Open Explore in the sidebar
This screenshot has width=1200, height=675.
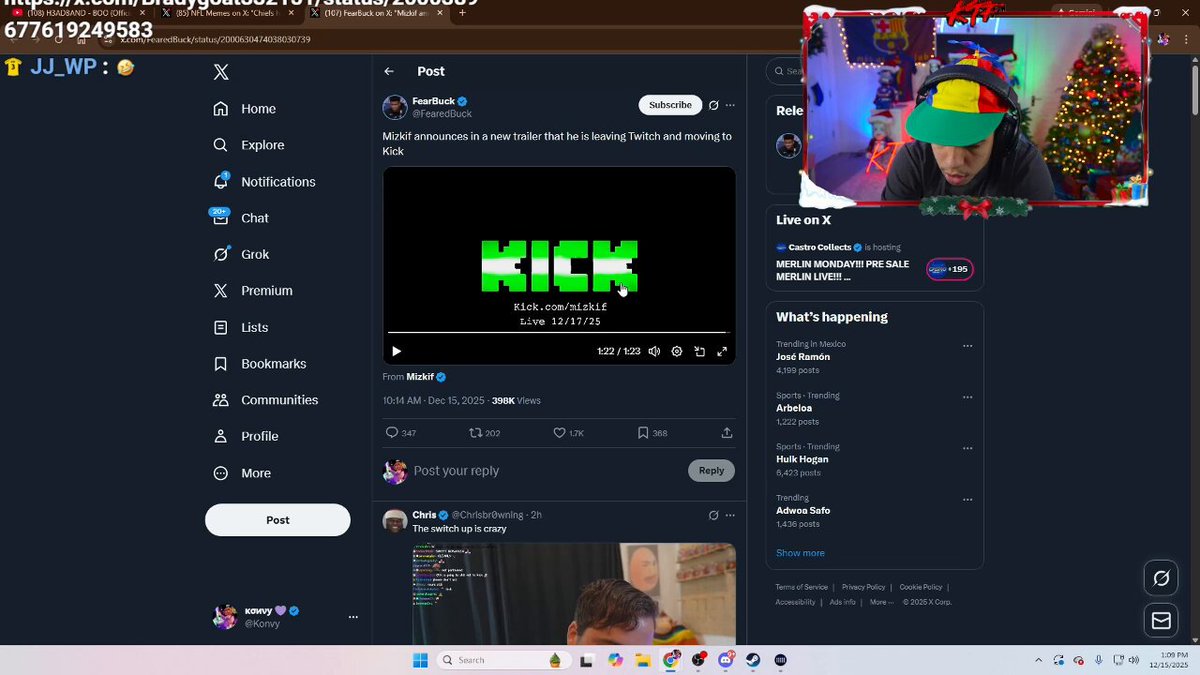[x=249, y=145]
